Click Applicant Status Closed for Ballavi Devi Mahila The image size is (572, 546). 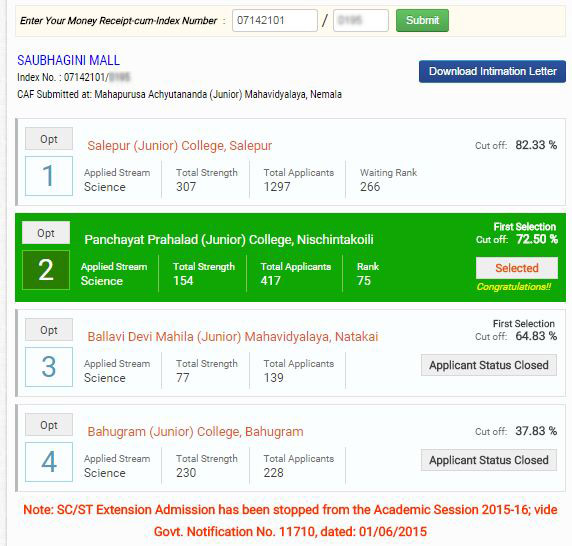point(489,365)
